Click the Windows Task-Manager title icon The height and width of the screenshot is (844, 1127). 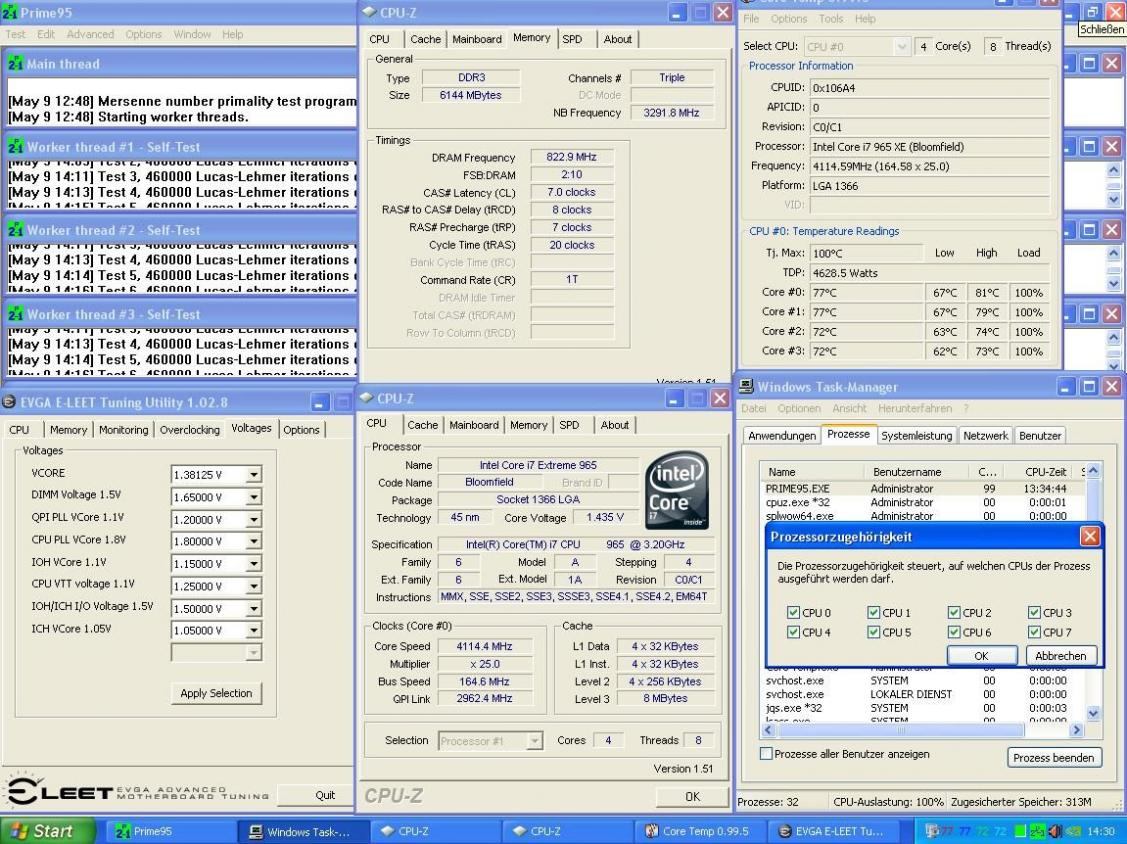click(x=747, y=386)
